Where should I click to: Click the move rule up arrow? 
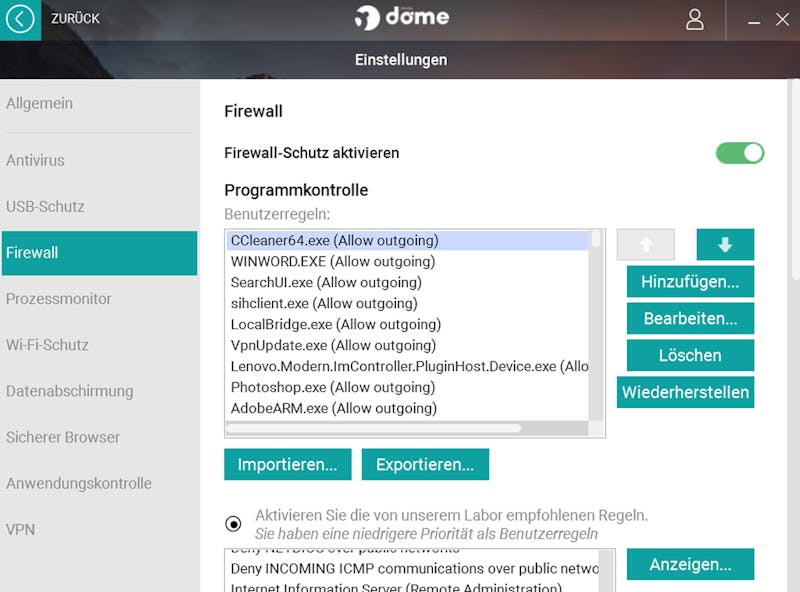point(646,244)
